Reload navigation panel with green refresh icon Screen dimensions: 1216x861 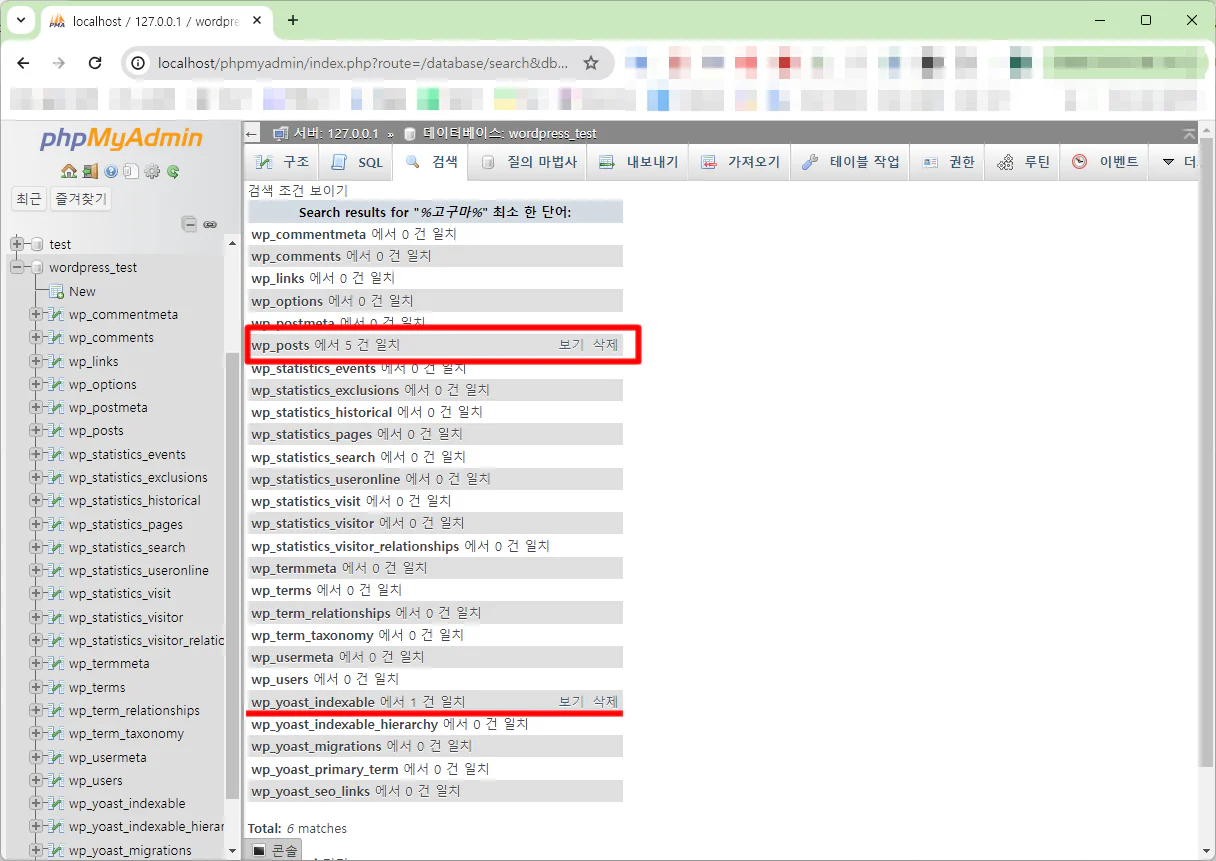click(x=173, y=171)
